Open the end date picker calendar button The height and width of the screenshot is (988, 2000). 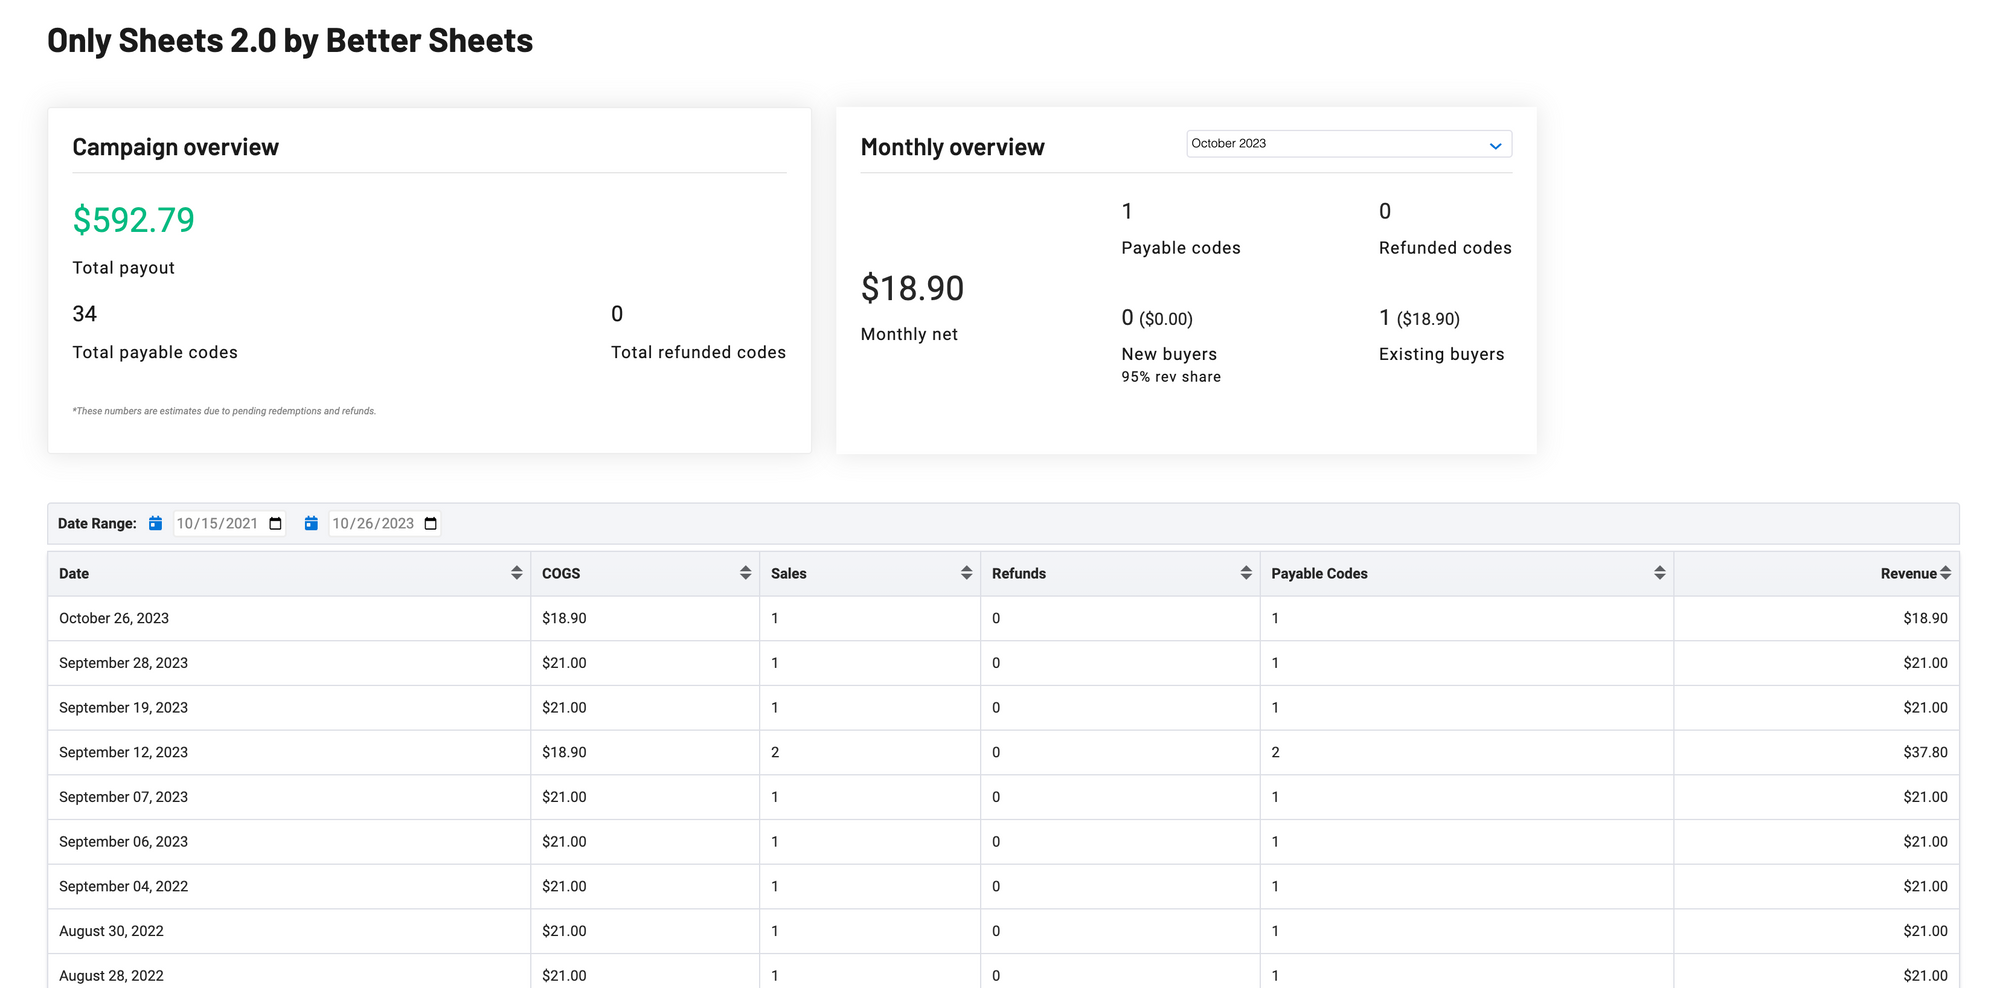431,524
